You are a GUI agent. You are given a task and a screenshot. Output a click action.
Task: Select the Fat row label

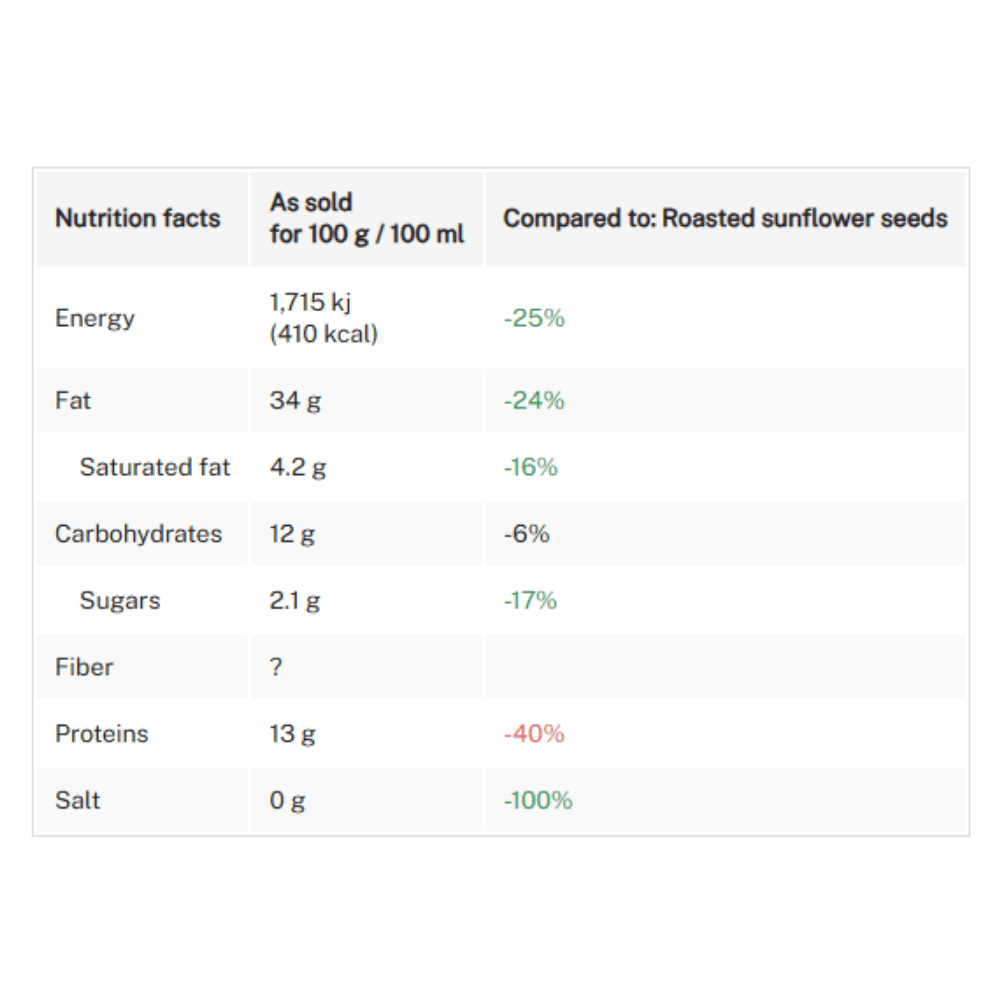[x=73, y=401]
